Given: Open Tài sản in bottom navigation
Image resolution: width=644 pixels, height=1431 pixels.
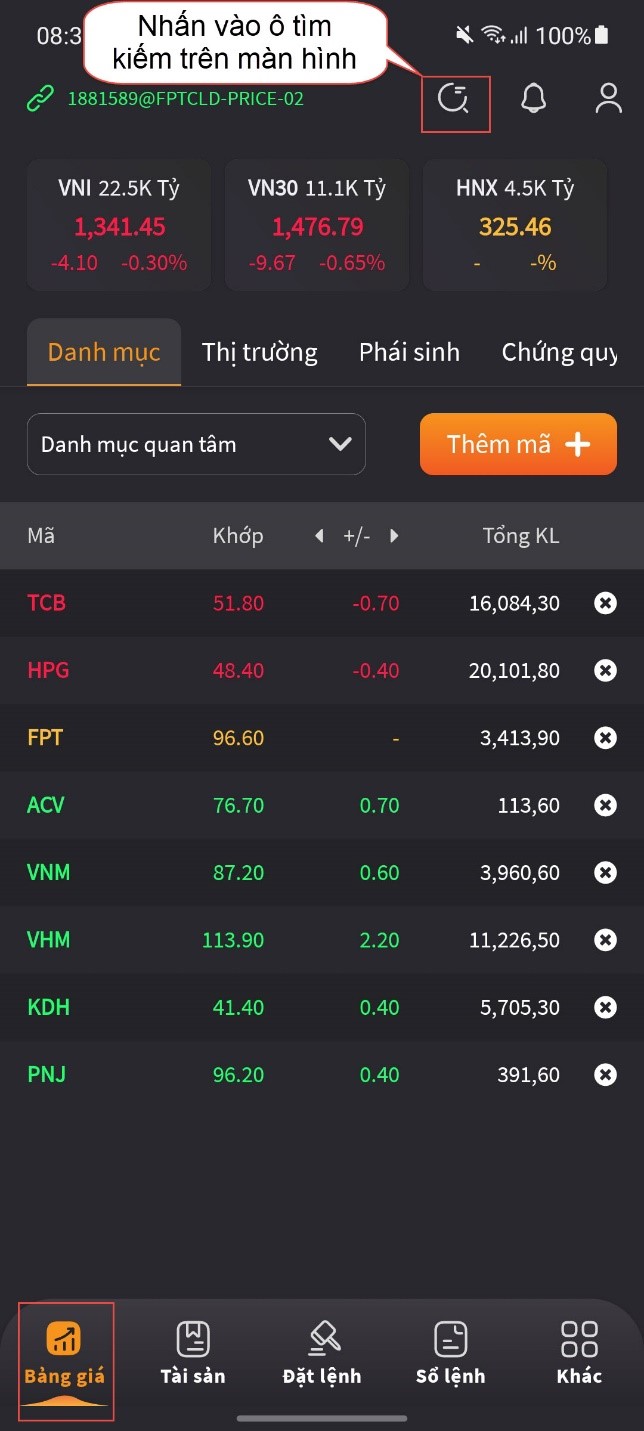Looking at the screenshot, I should (x=193, y=1353).
